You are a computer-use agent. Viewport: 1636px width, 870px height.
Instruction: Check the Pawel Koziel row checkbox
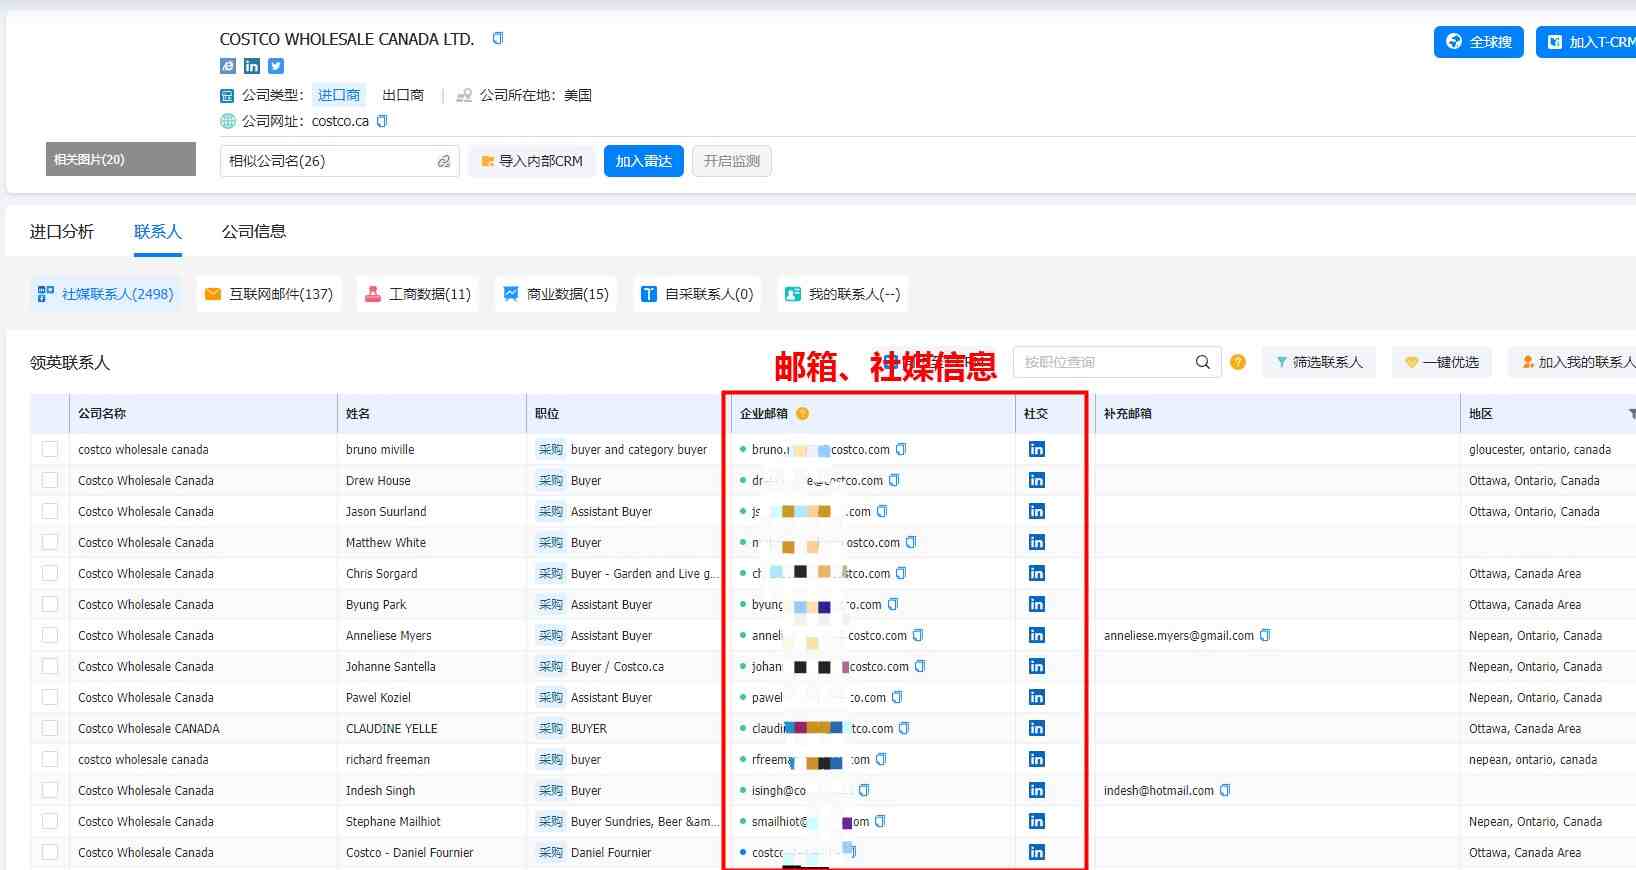(x=50, y=697)
